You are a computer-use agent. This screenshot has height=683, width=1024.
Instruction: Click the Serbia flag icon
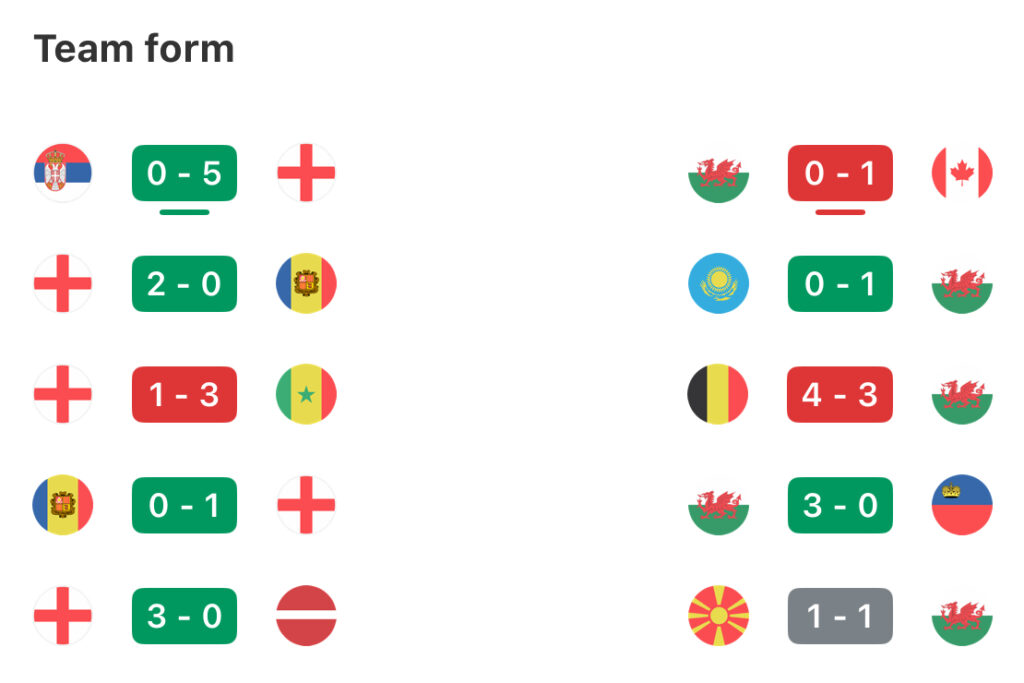[x=63, y=173]
